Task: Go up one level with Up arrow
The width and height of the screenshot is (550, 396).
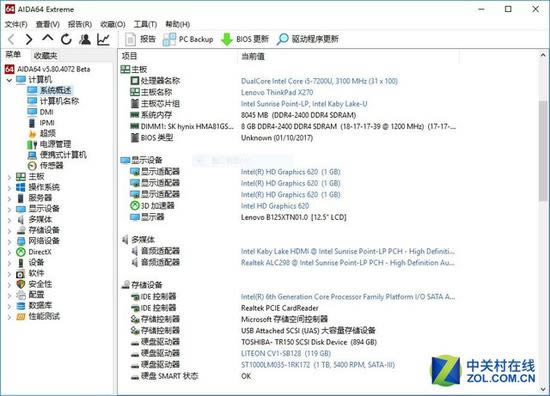Action: [x=48, y=38]
